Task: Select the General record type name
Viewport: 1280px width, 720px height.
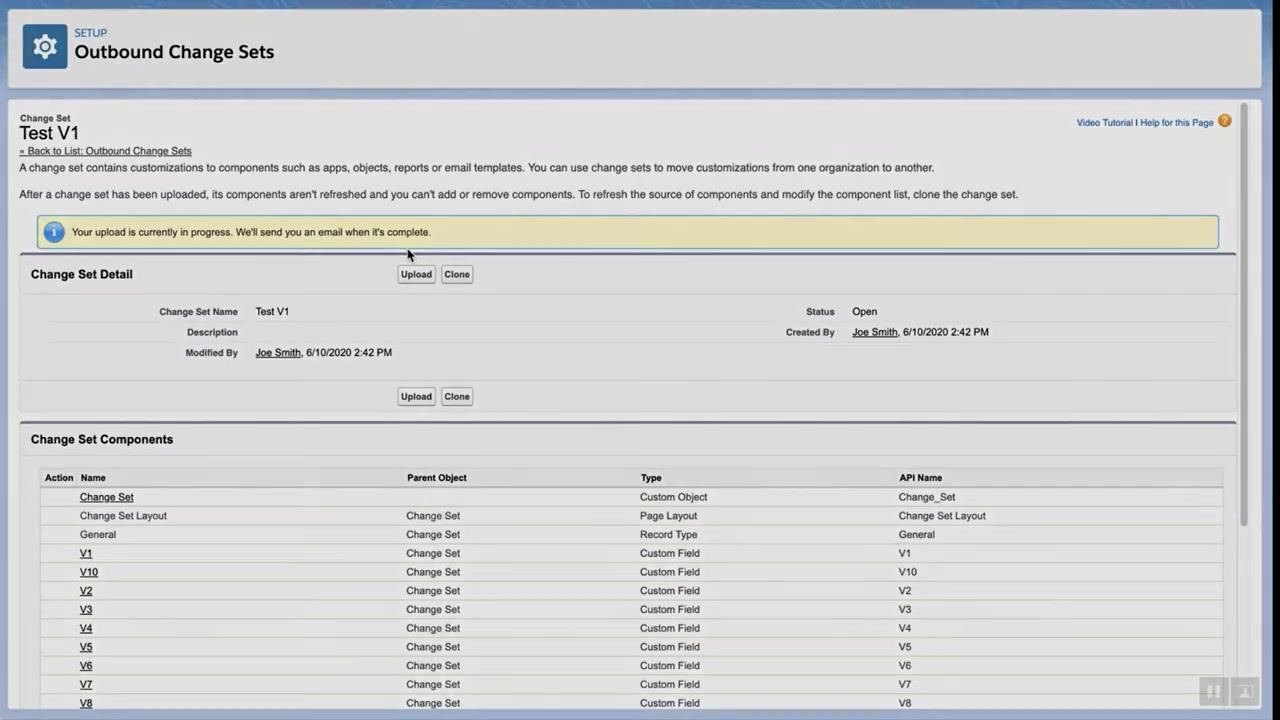Action: click(98, 535)
